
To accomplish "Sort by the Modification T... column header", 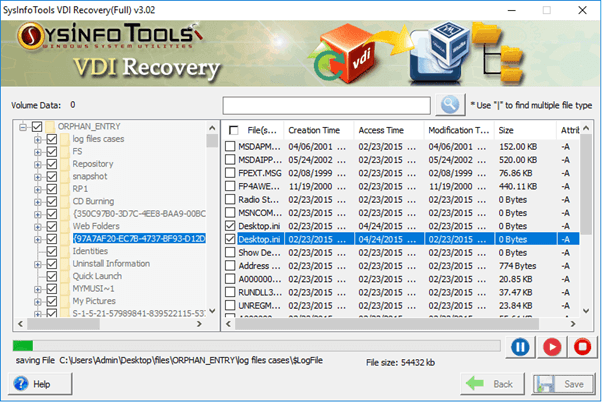I will (x=459, y=130).
